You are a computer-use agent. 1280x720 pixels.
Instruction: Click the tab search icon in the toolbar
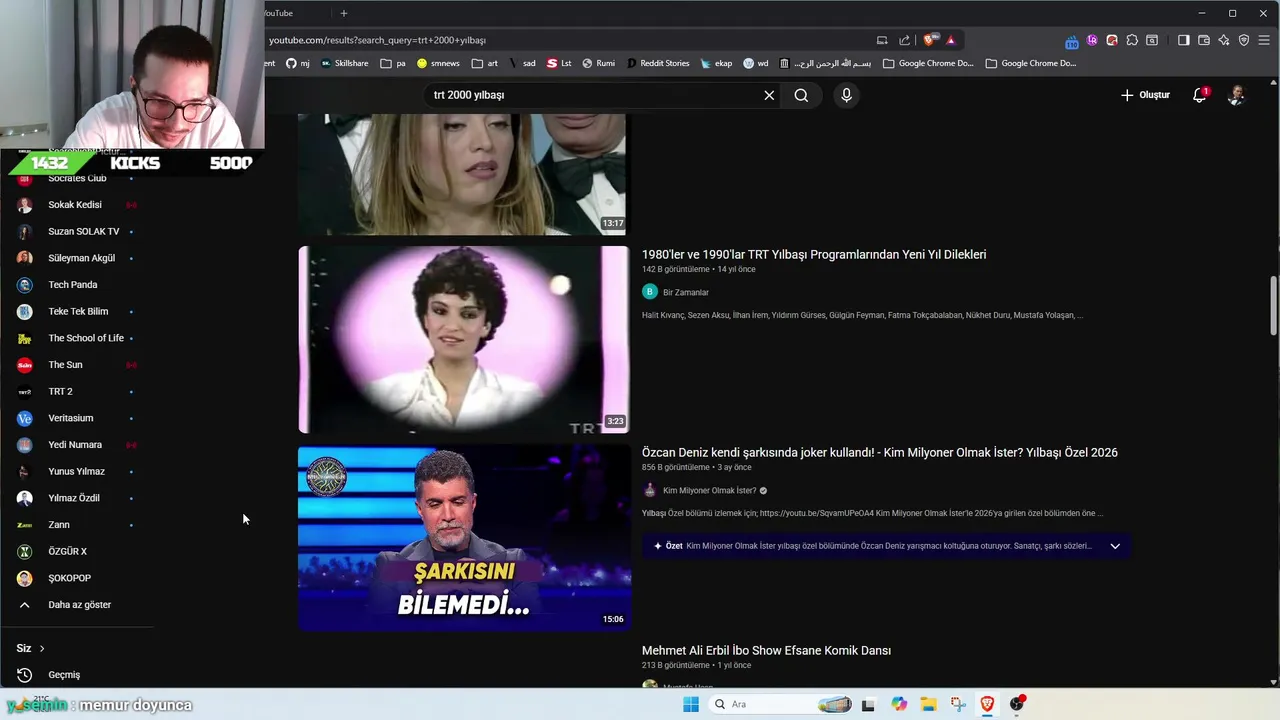tap(1152, 40)
